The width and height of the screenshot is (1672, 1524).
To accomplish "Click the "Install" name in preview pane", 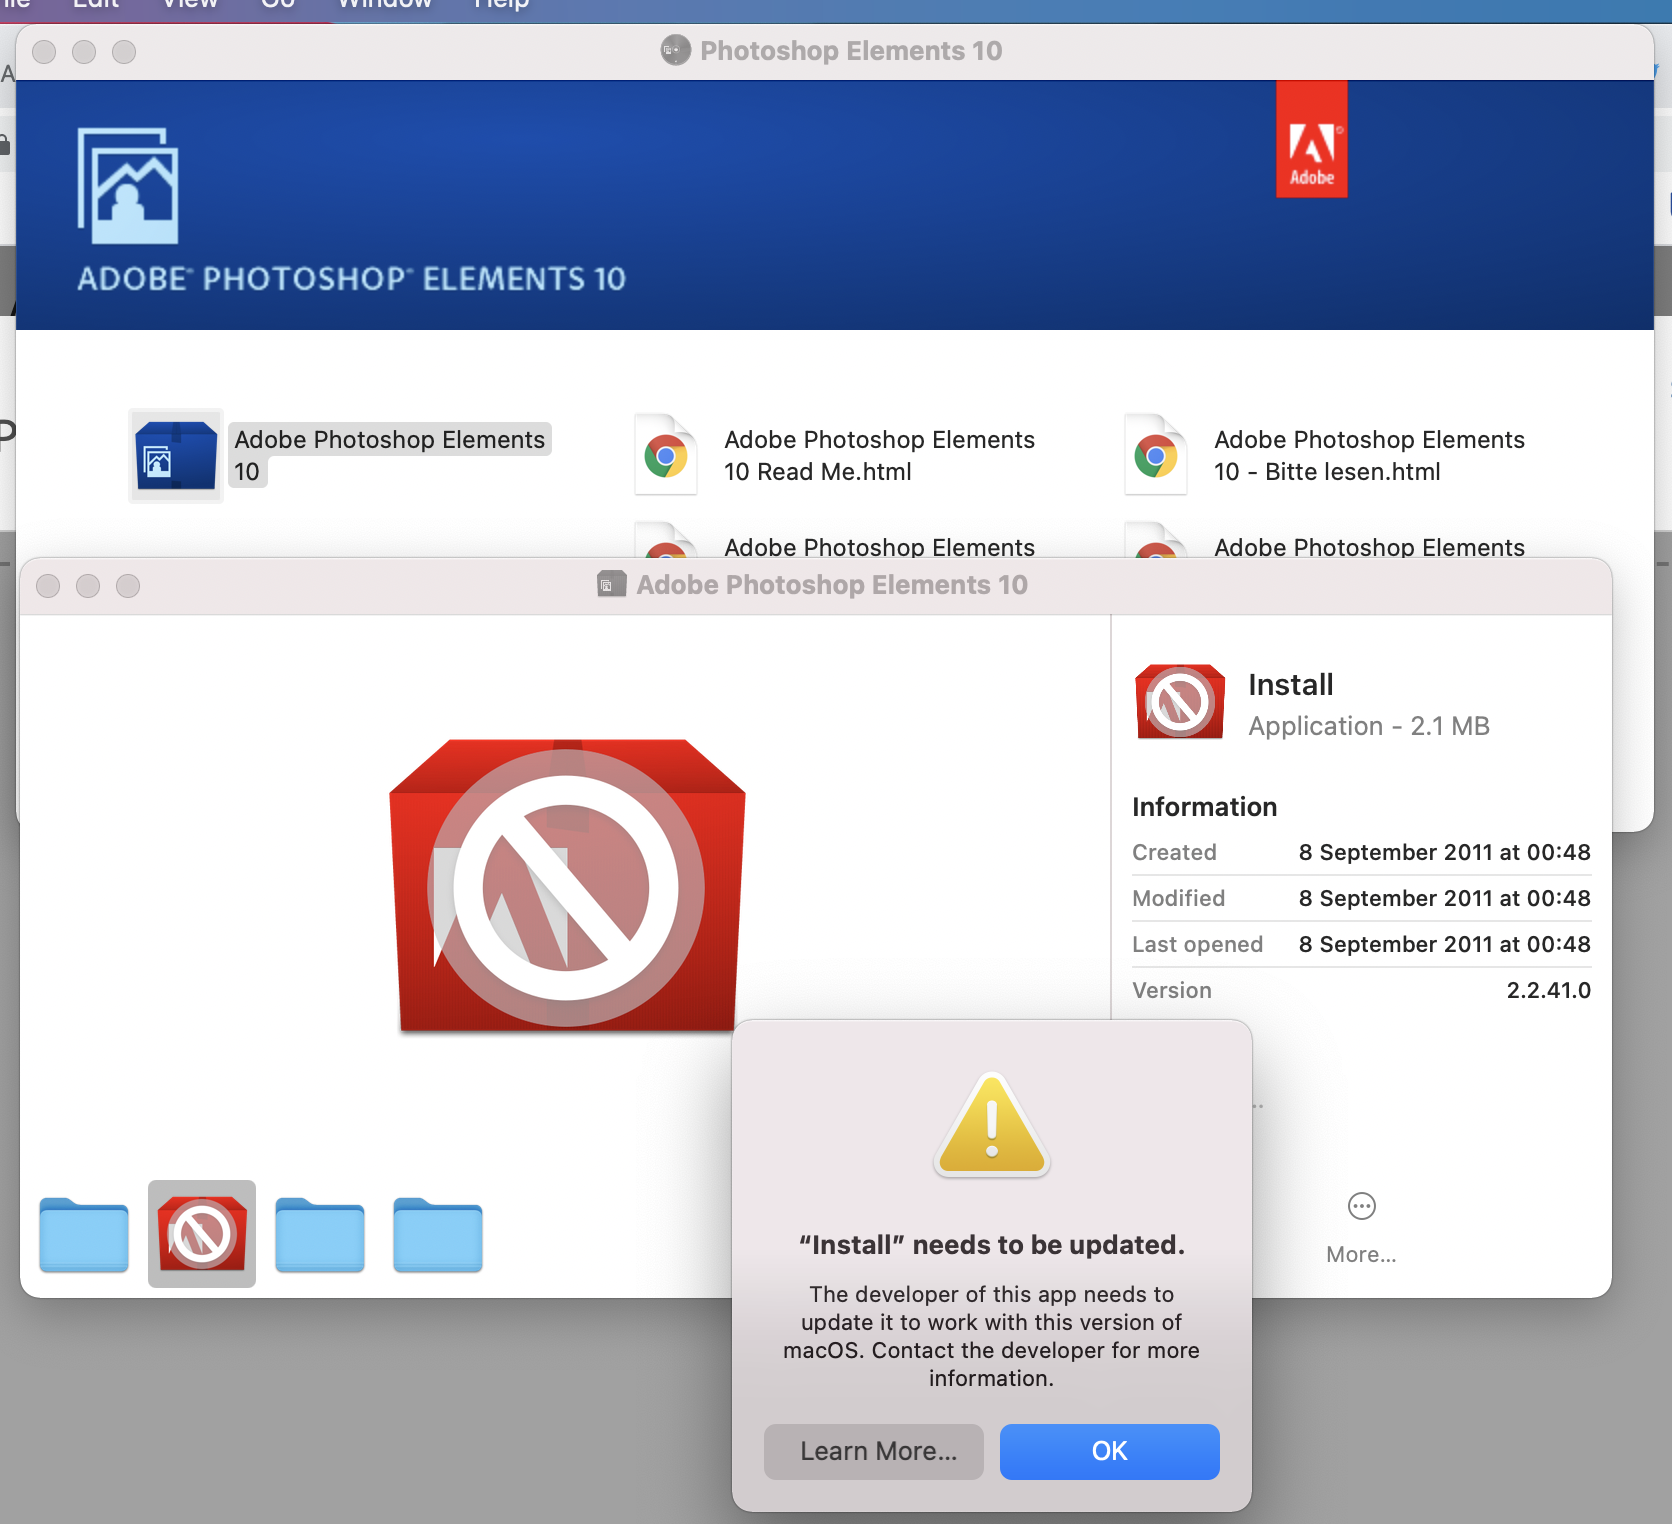I will point(1291,685).
